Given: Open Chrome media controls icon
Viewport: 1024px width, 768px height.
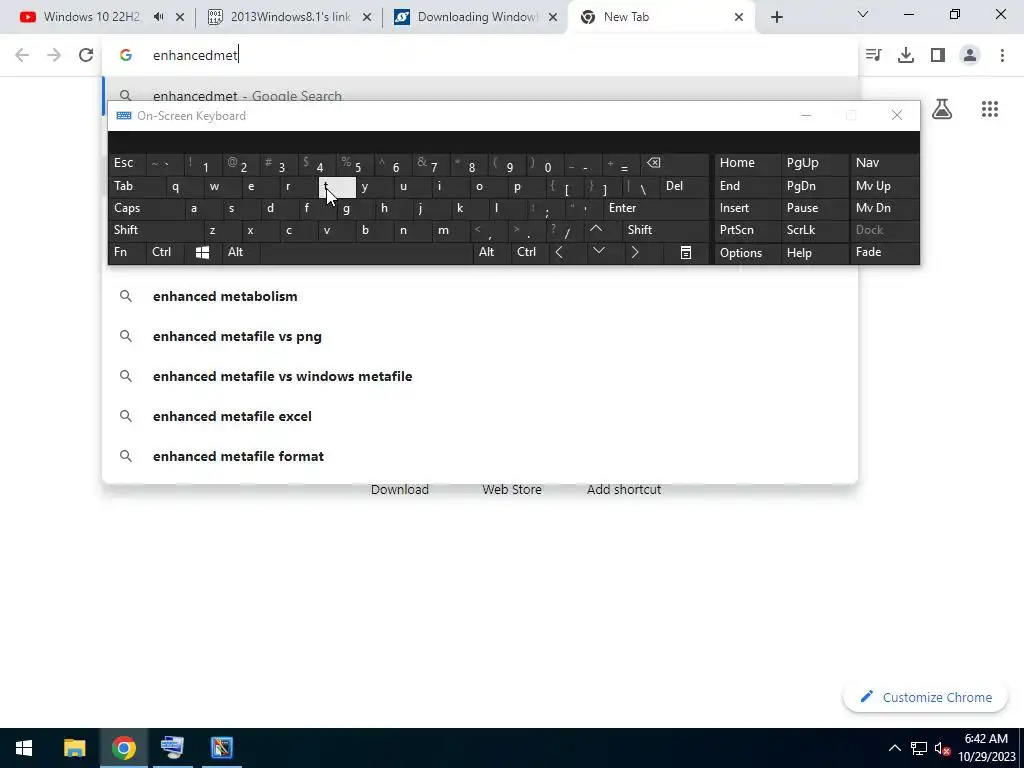Looking at the screenshot, I should (x=873, y=55).
